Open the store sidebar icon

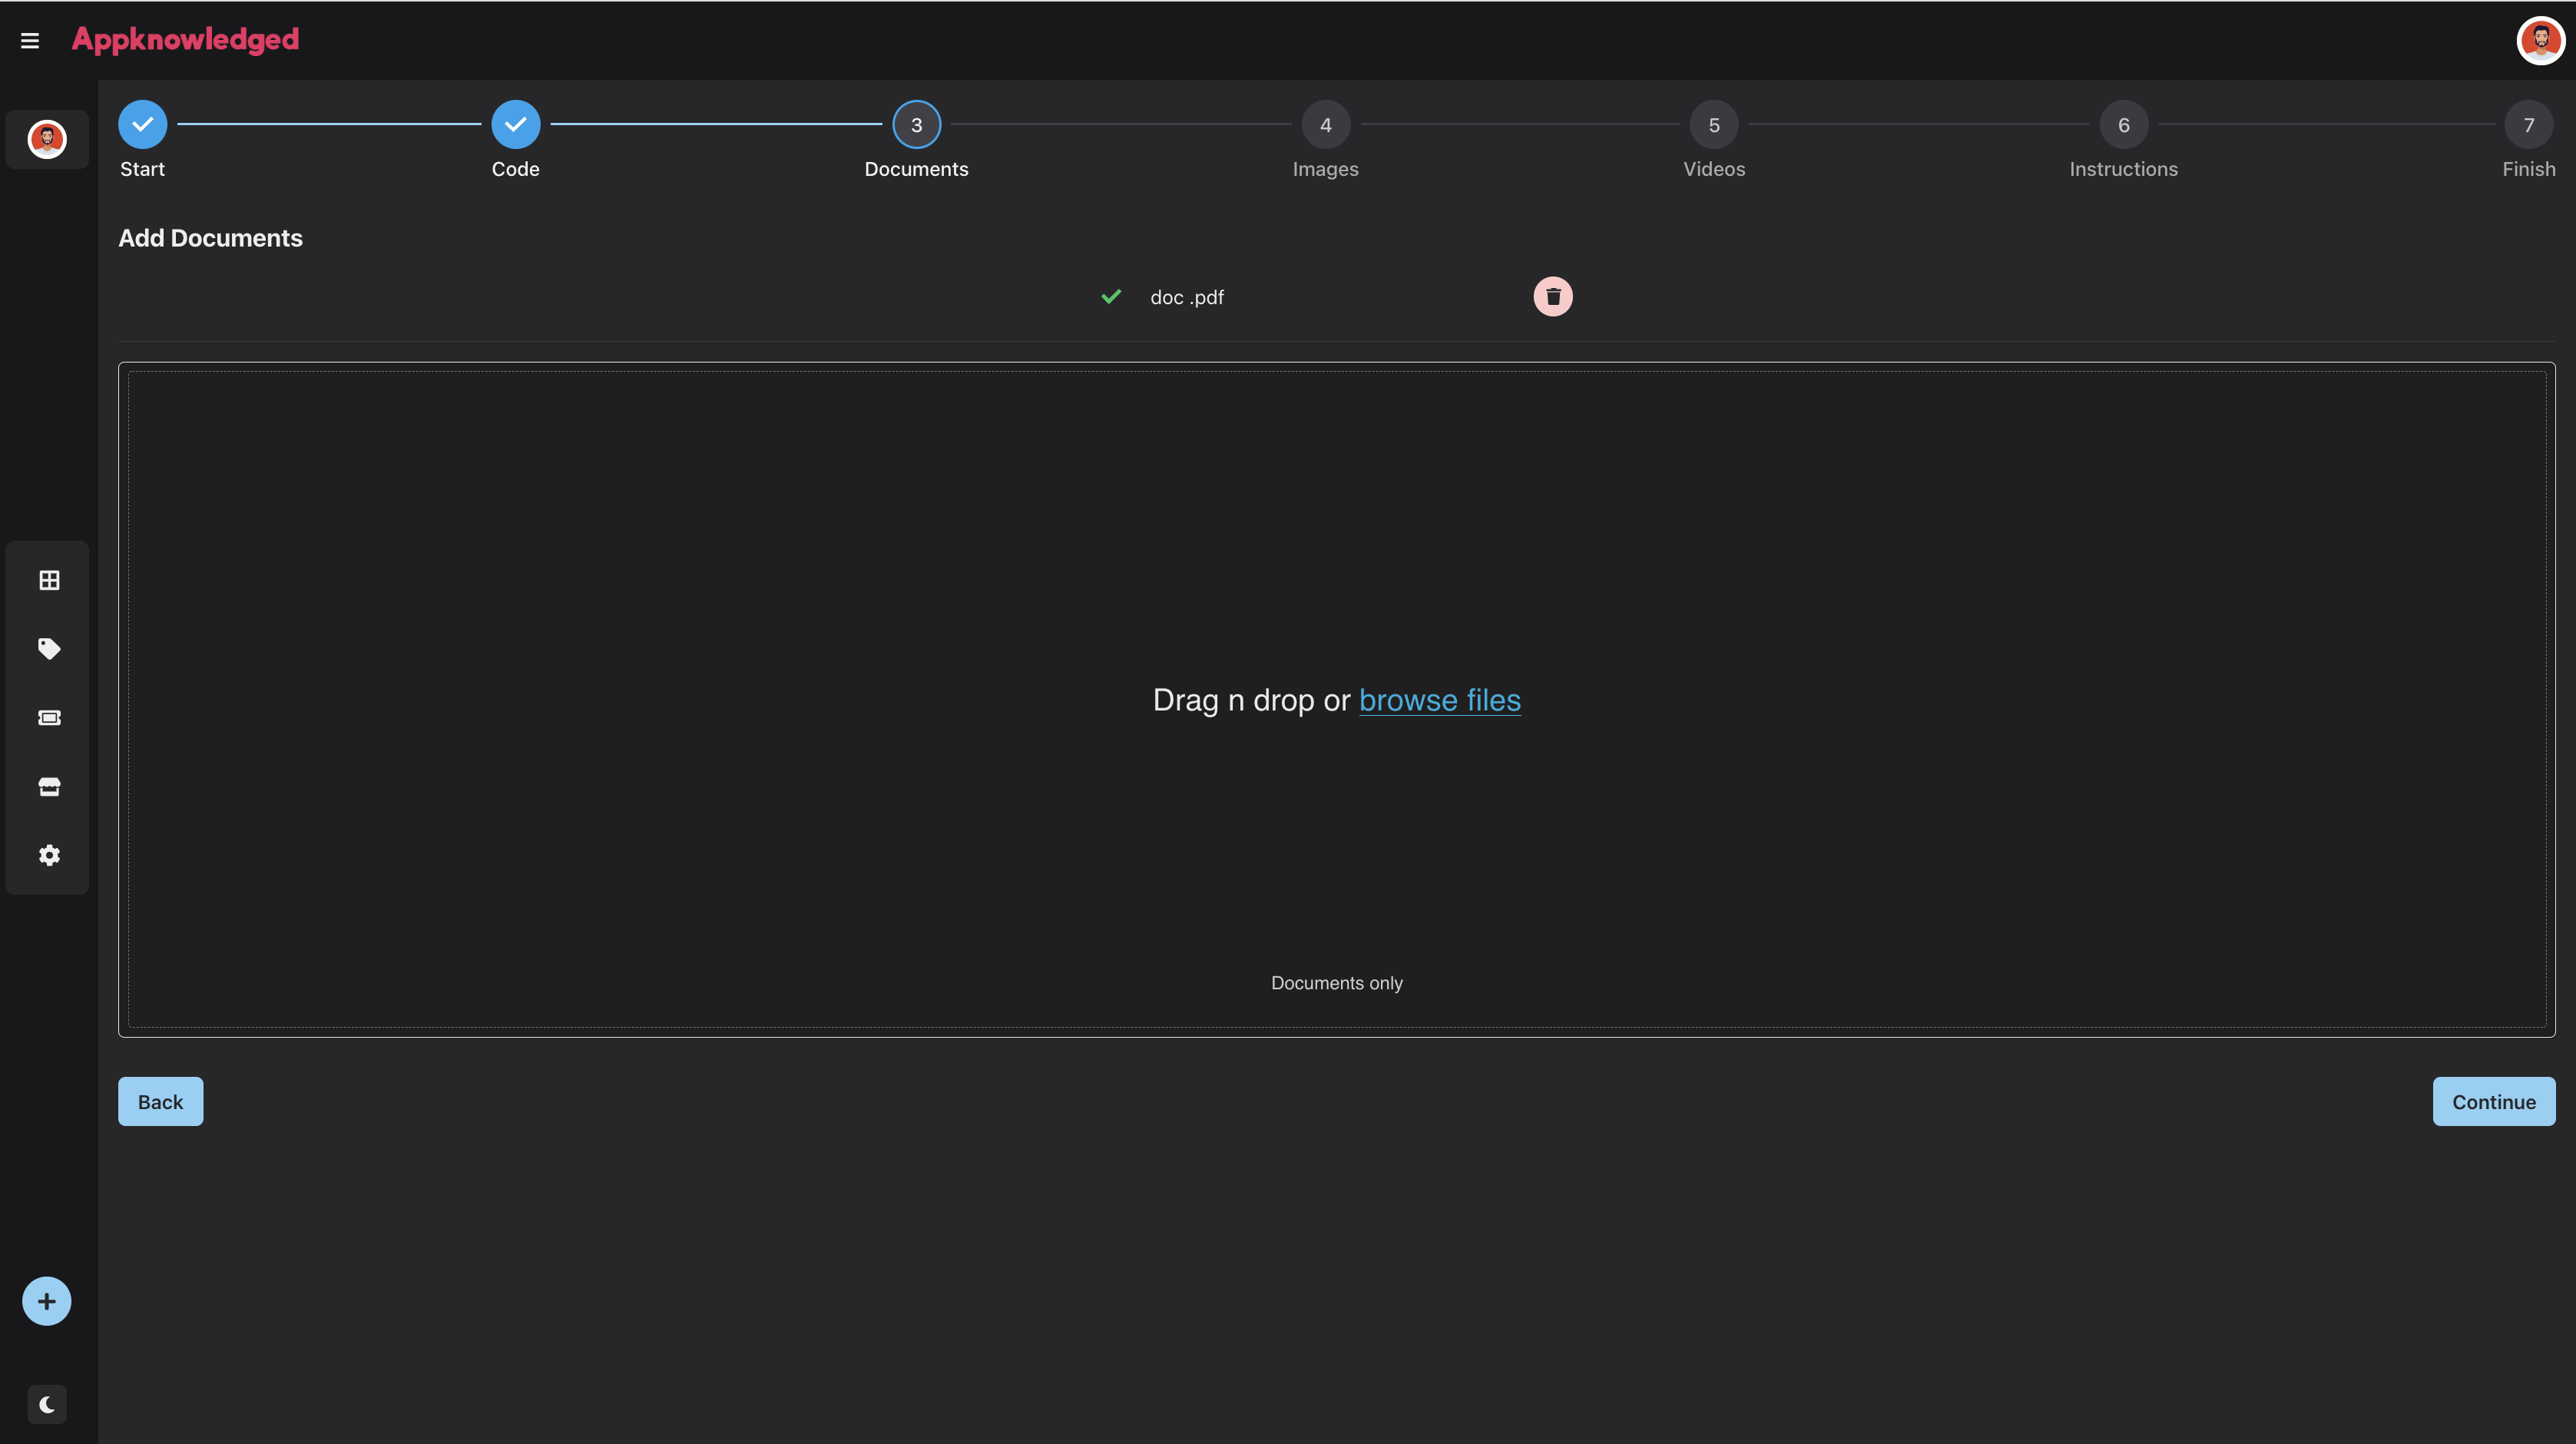[x=49, y=787]
